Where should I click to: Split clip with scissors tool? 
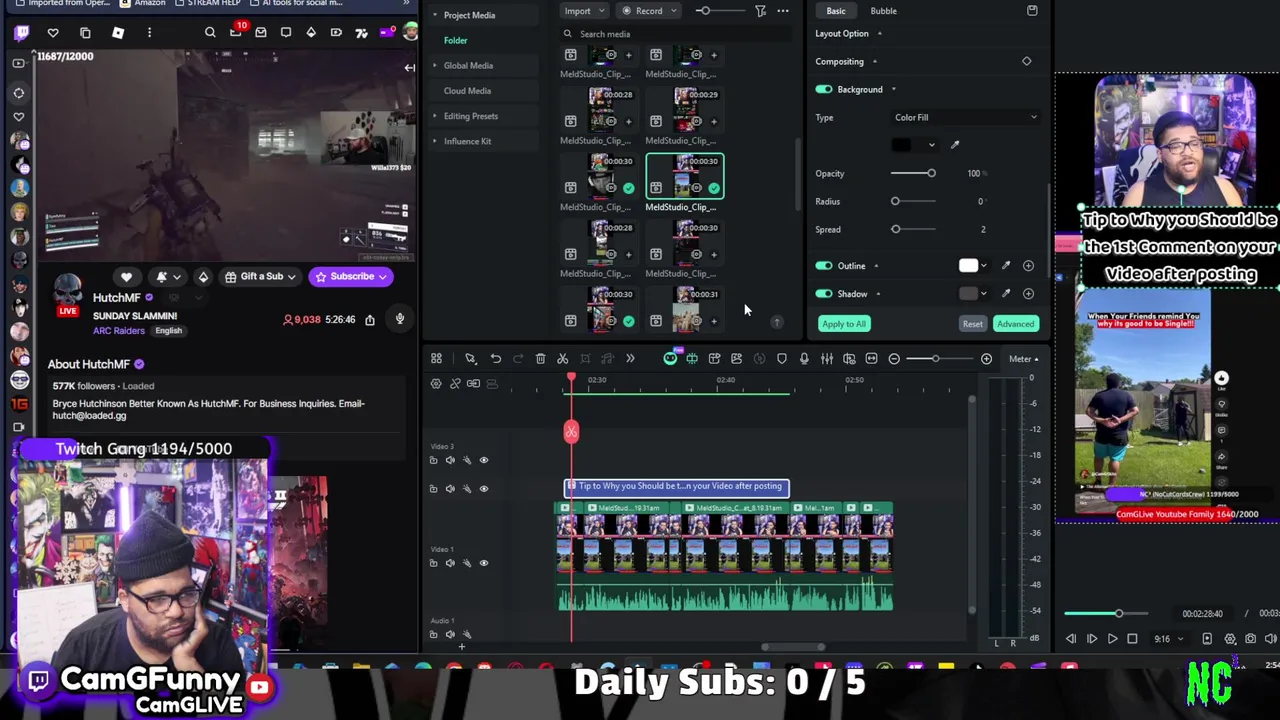[562, 359]
